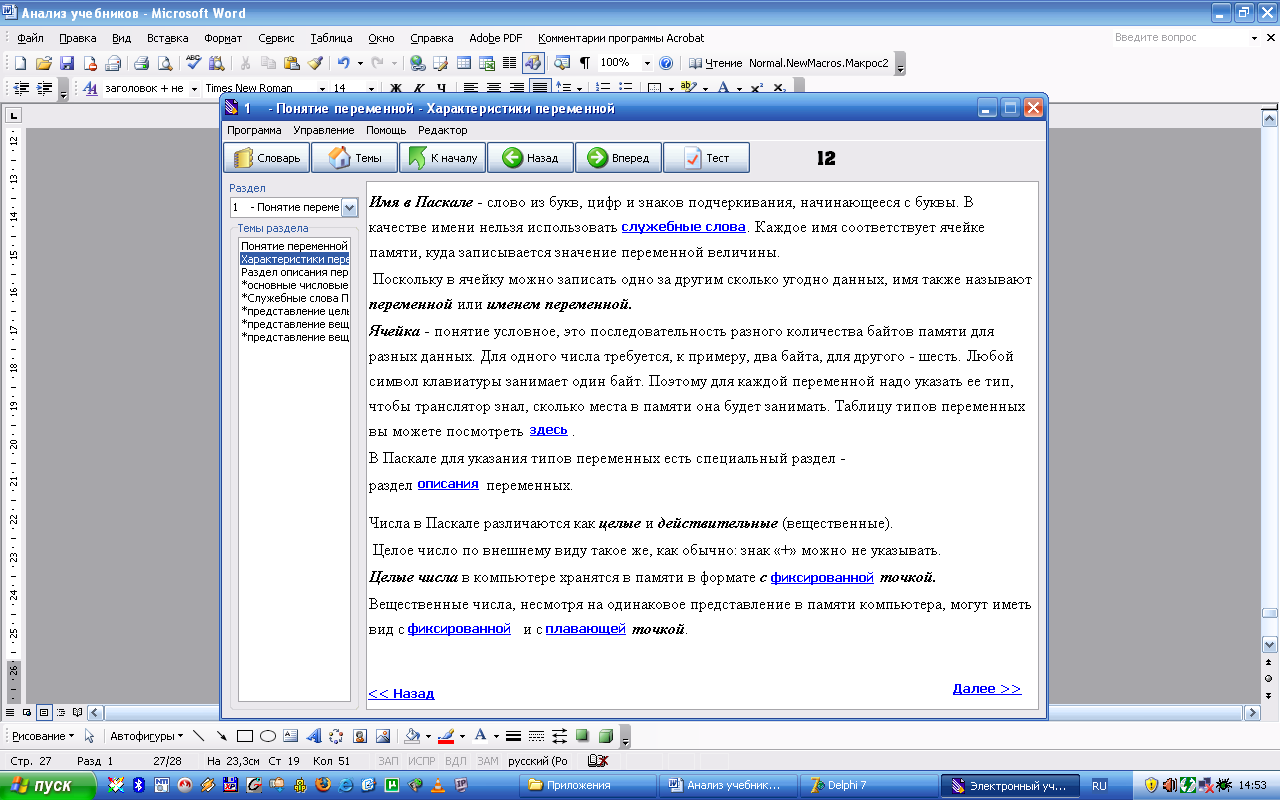
Task: Toggle ВДЛ extend selection indicator
Action: click(455, 762)
